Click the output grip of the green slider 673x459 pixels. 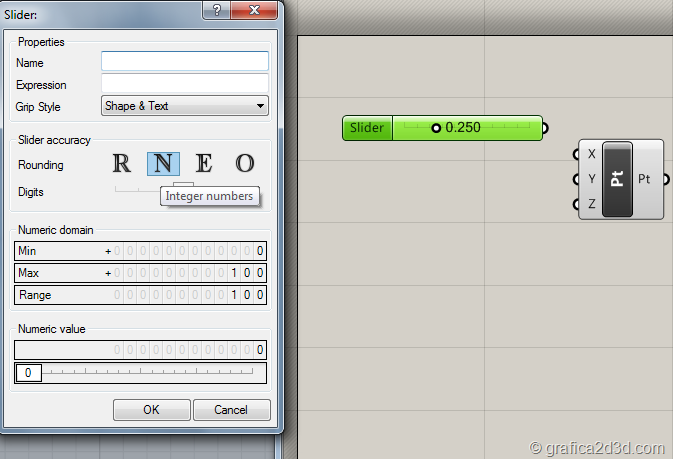coord(544,128)
